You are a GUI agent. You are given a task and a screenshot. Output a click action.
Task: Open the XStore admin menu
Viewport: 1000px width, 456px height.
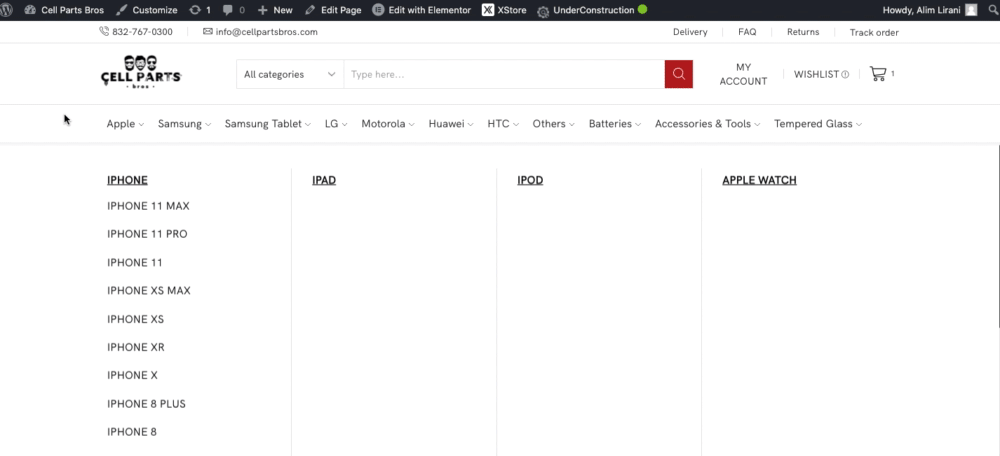504,10
